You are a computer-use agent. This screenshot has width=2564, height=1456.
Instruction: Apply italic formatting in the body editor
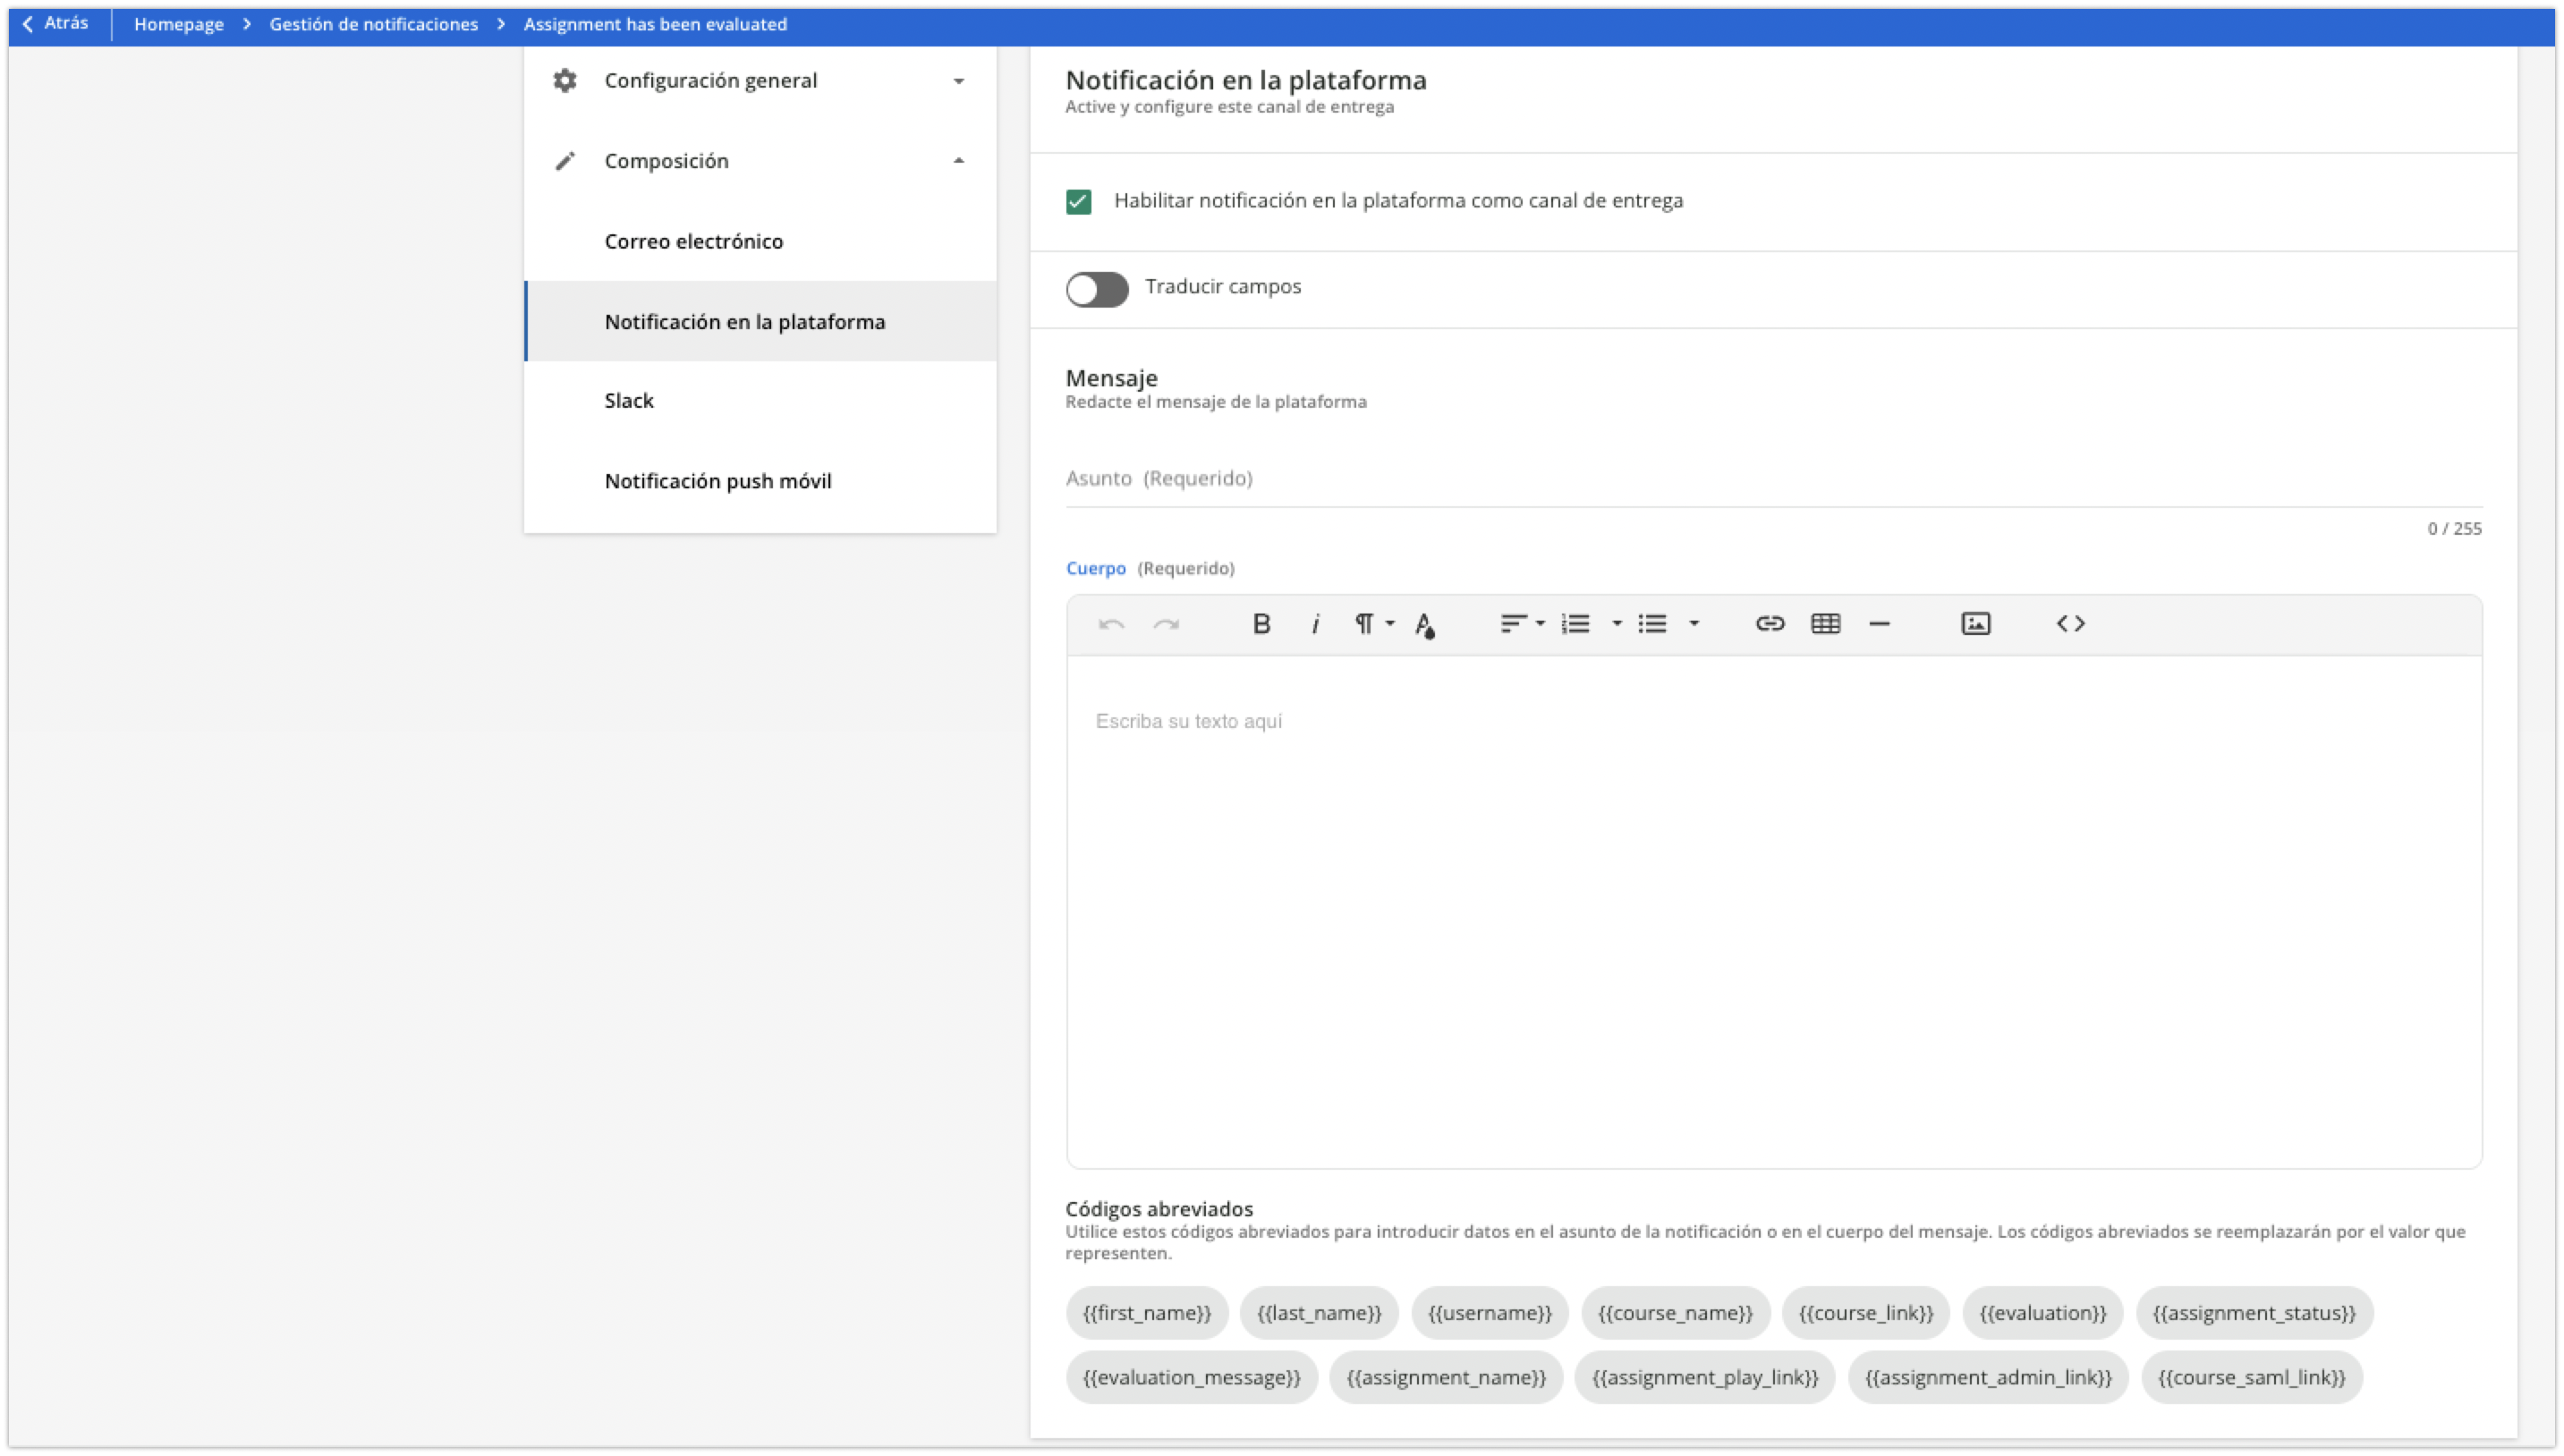[x=1315, y=623]
